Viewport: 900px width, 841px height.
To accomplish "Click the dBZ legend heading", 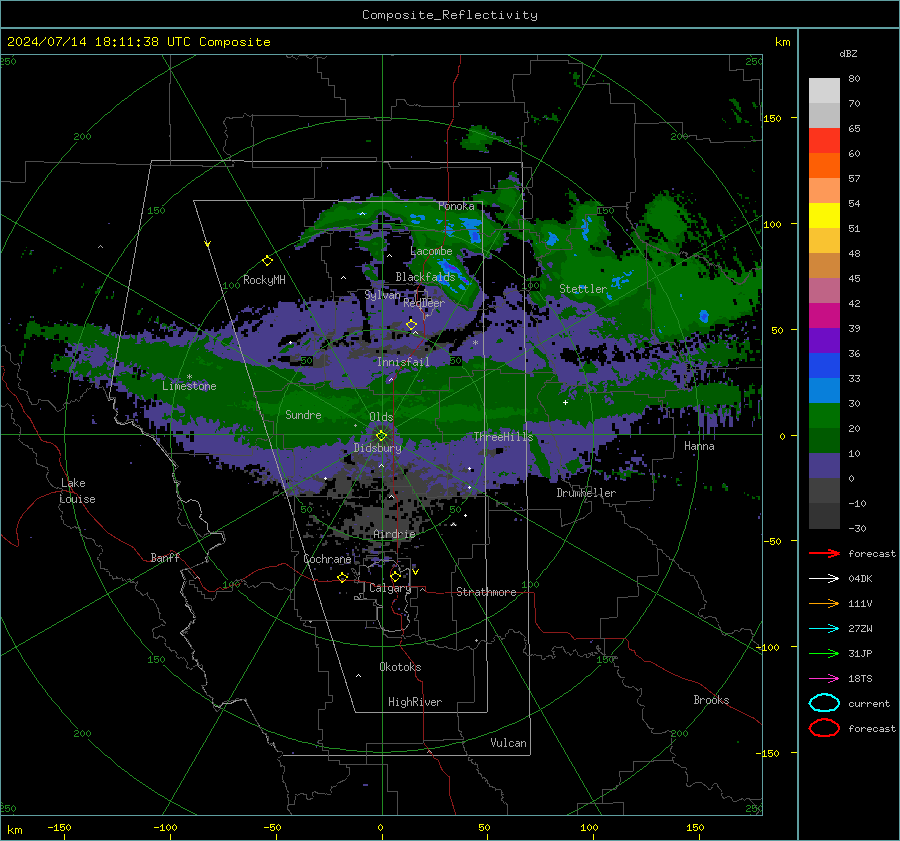I will coord(848,53).
